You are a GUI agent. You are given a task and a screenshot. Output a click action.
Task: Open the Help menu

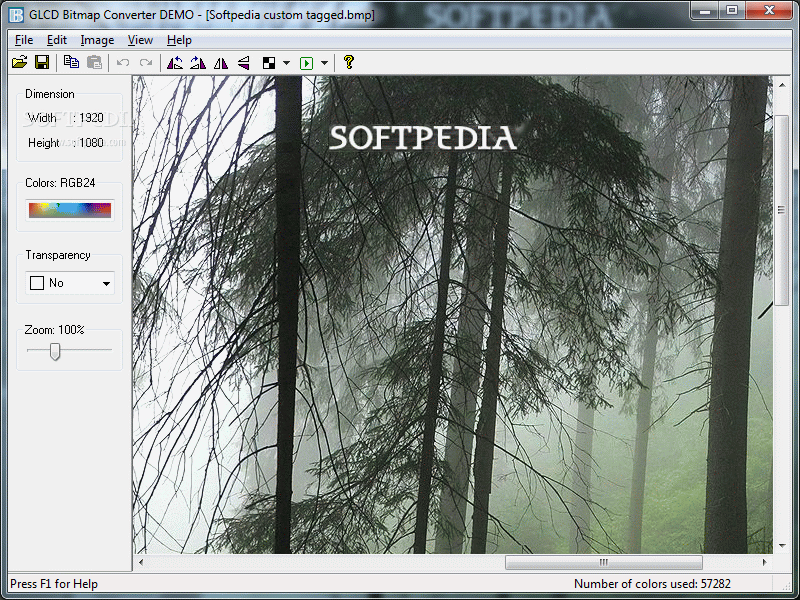(179, 40)
